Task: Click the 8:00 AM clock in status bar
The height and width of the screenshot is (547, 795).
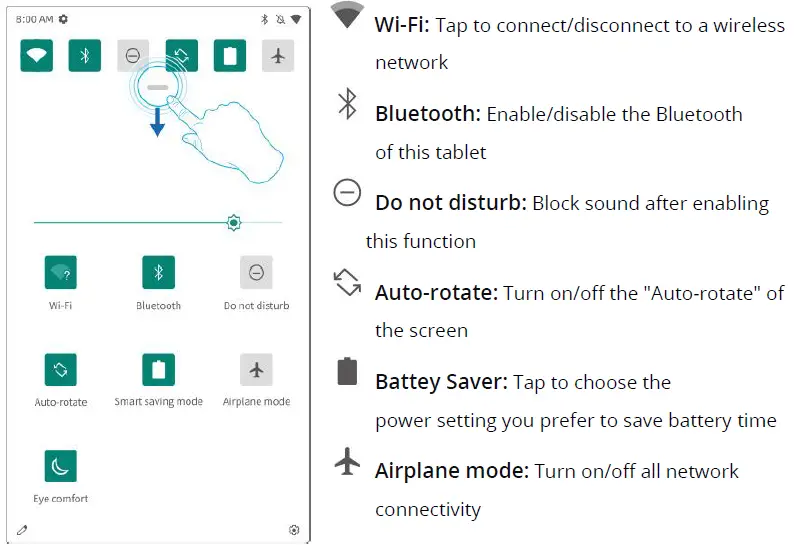Action: 35,19
